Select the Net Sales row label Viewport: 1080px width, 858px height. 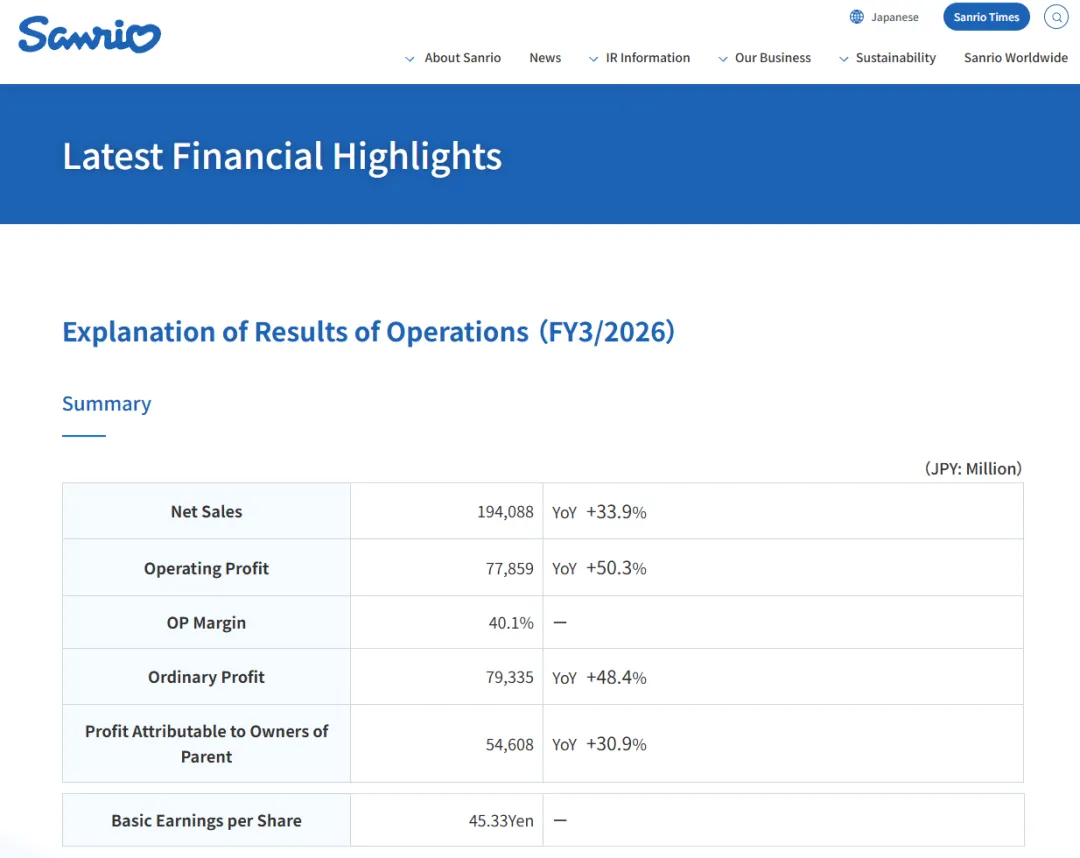[x=207, y=512]
